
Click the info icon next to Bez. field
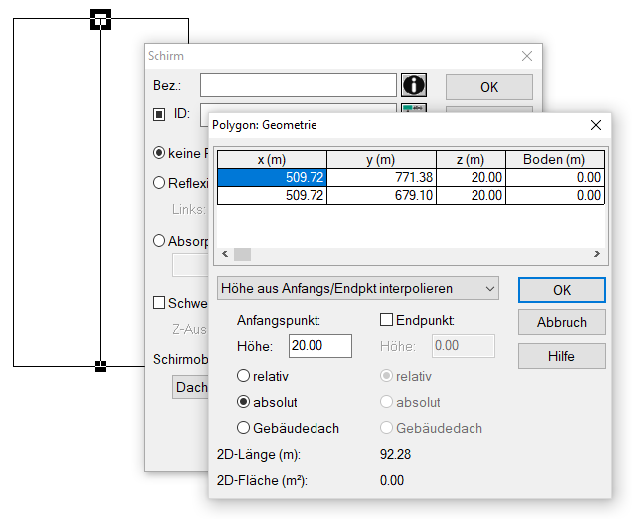pyautogui.click(x=414, y=85)
